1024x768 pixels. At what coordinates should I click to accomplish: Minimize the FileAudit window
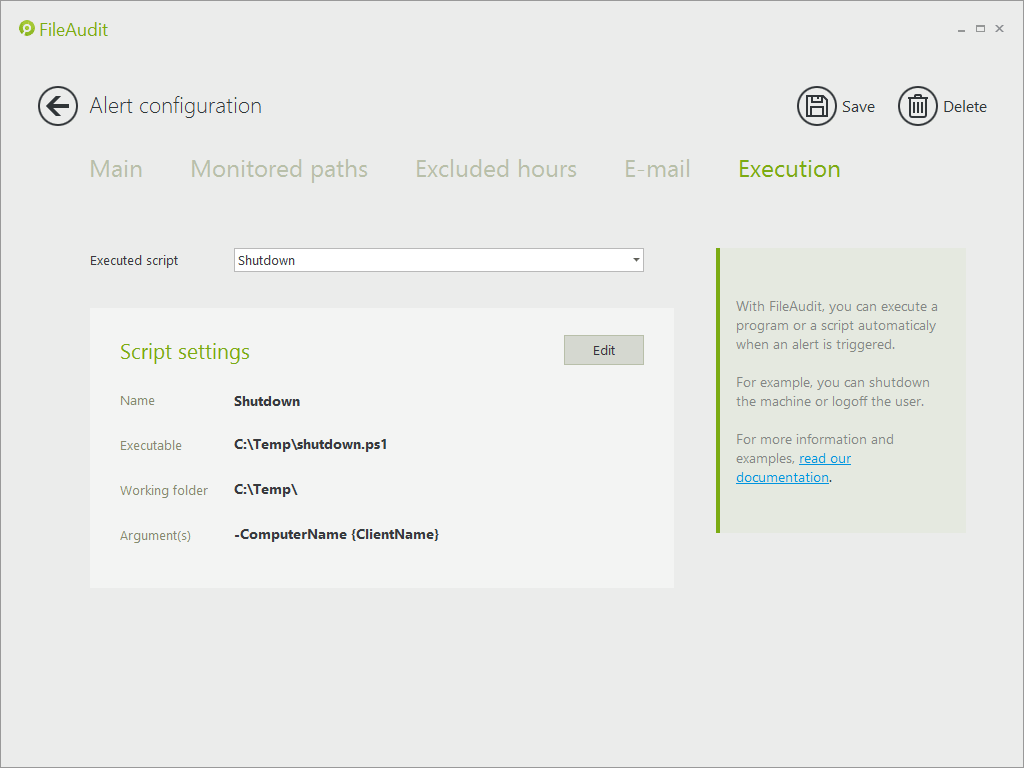coord(962,29)
